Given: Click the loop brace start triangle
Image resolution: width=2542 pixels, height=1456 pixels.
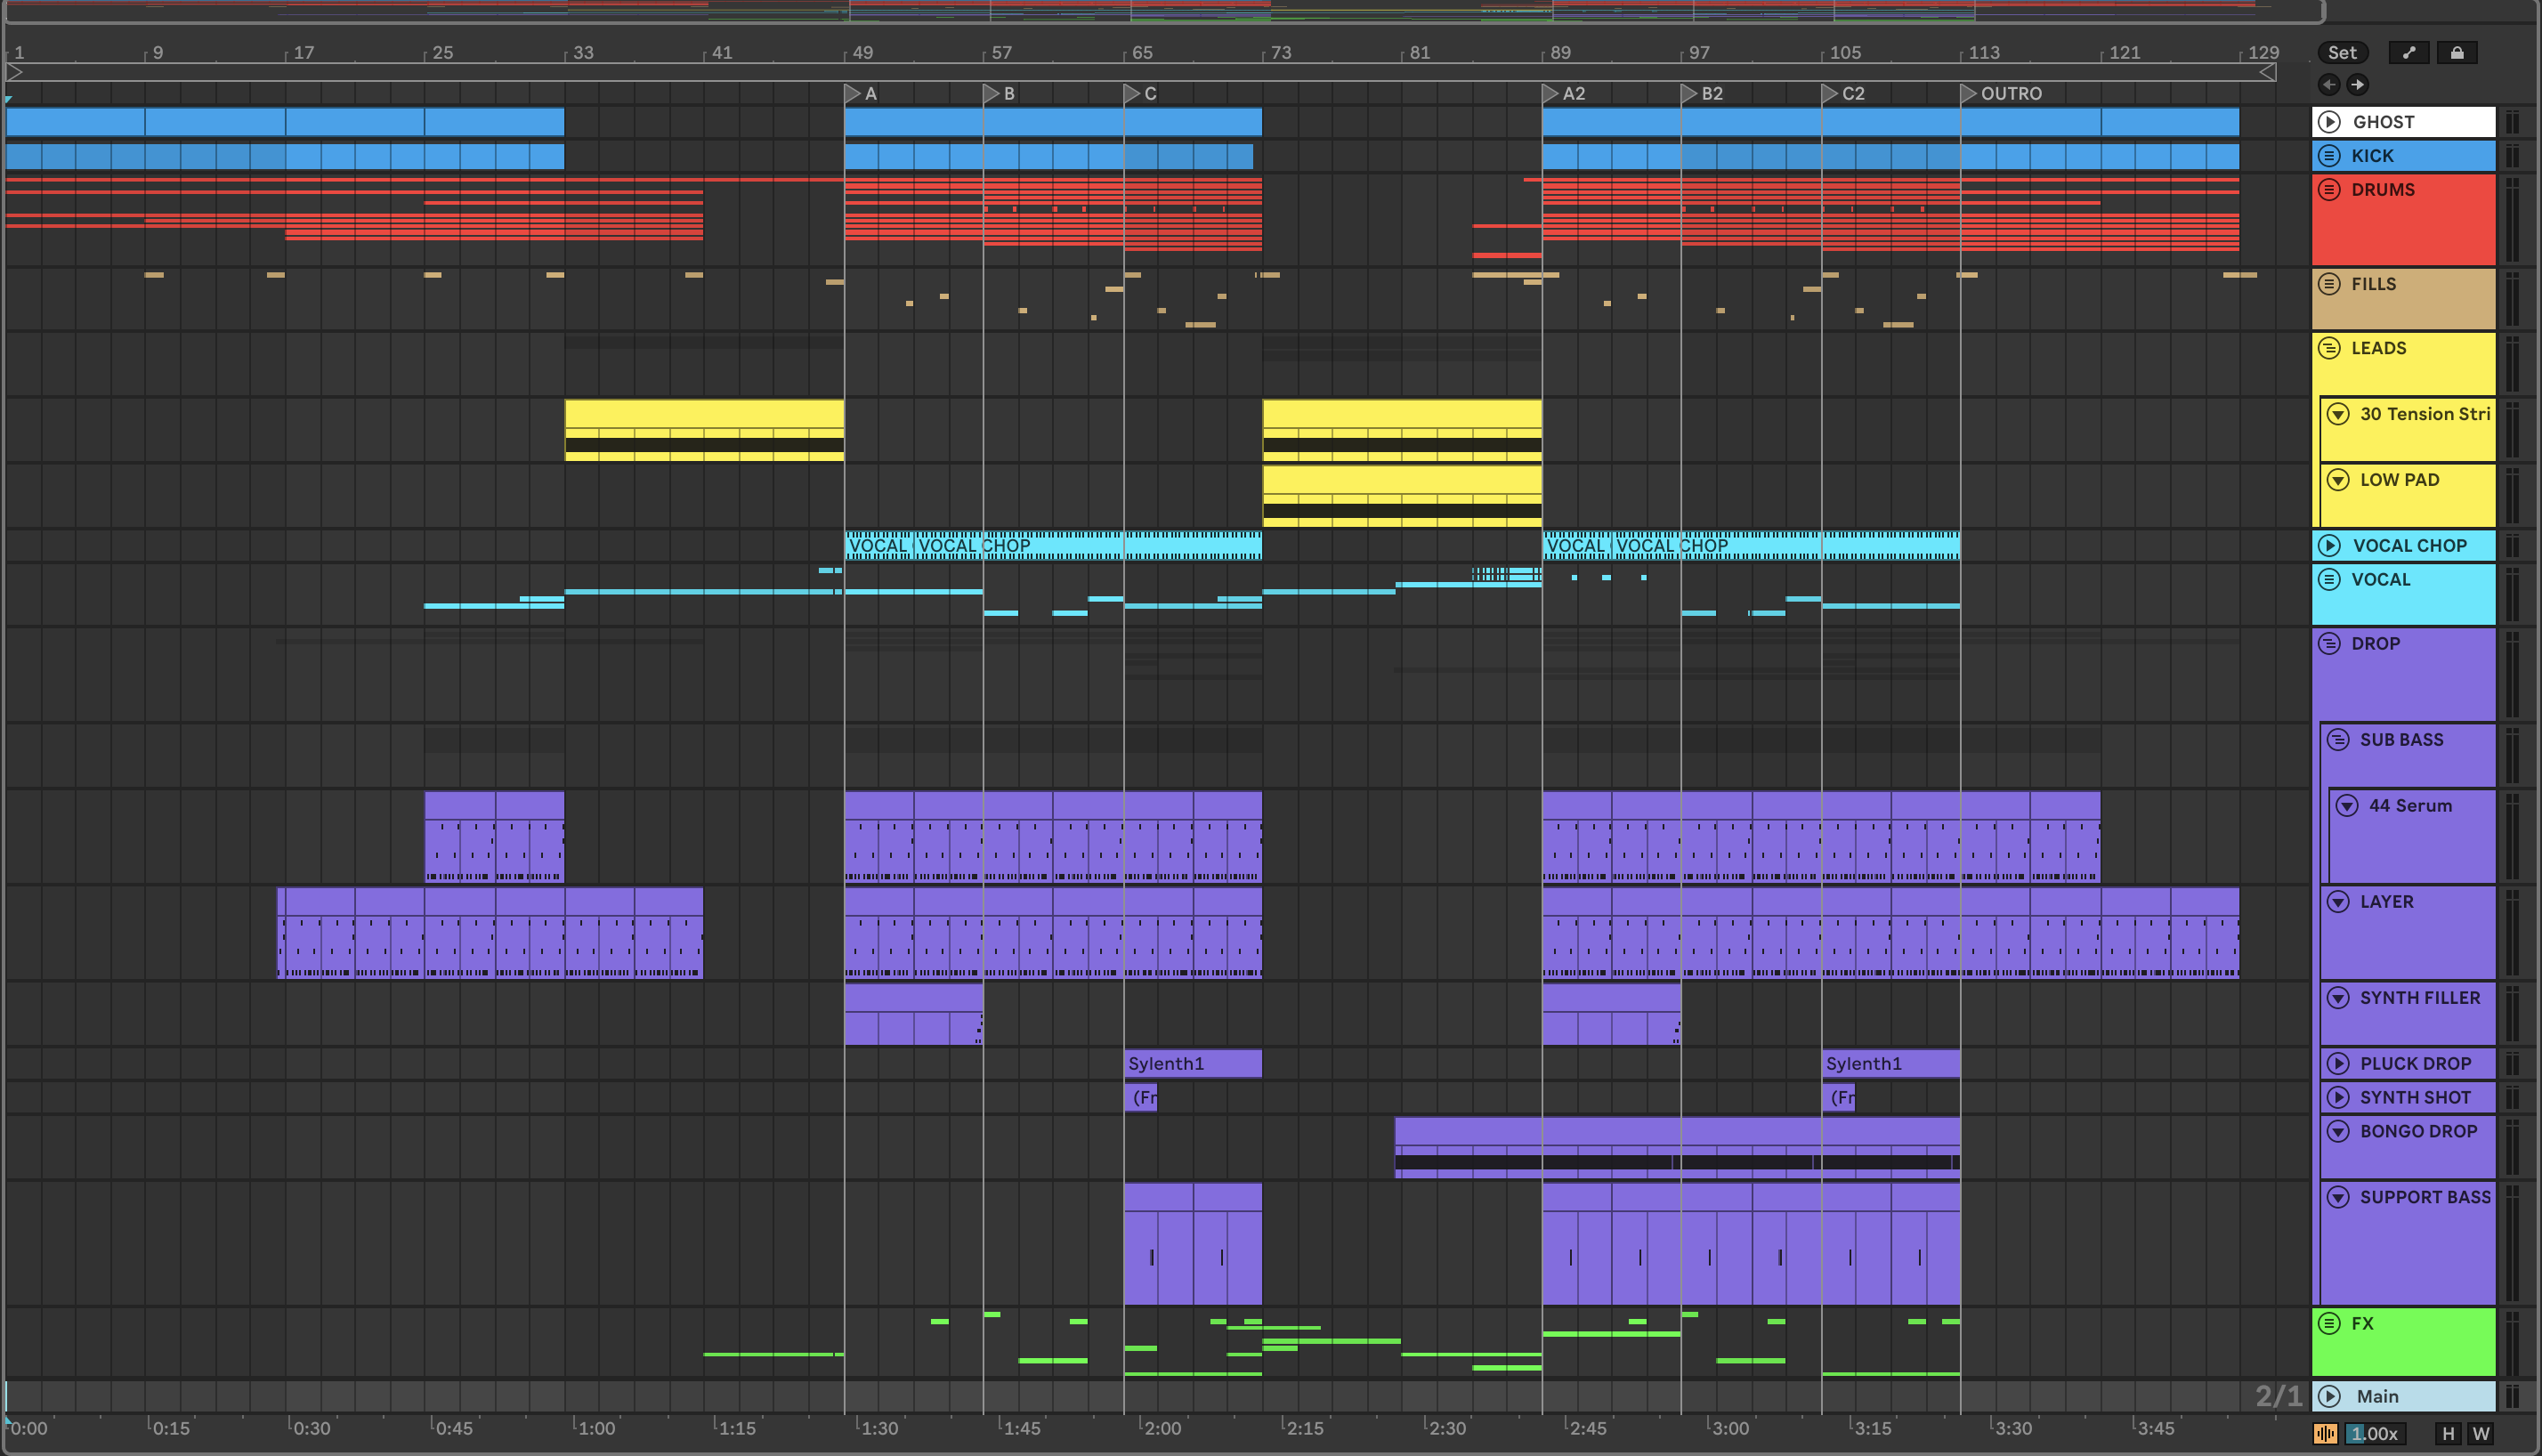Looking at the screenshot, I should [15, 72].
